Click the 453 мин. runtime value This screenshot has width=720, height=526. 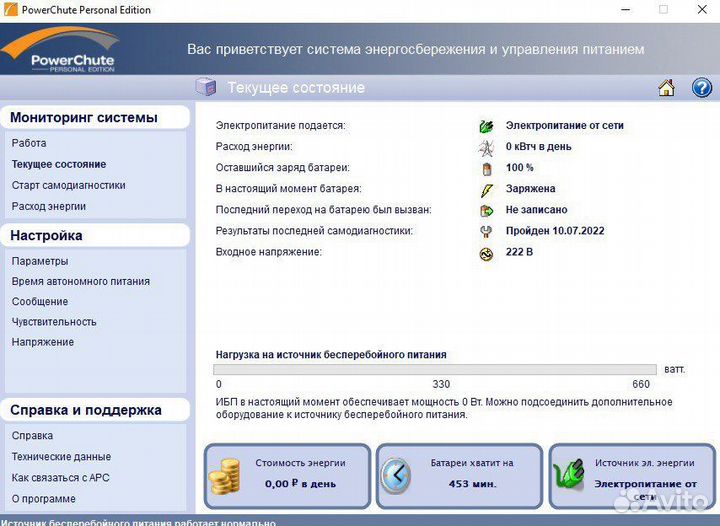point(472,484)
